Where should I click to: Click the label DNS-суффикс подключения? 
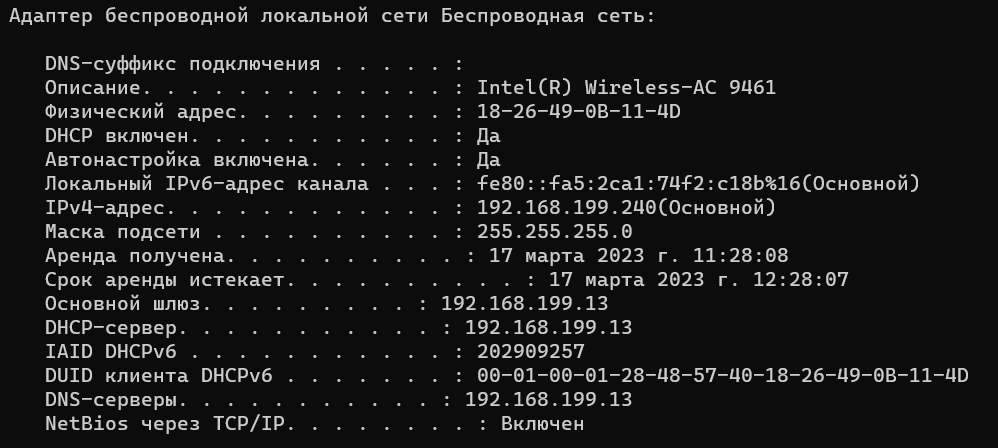pos(183,64)
